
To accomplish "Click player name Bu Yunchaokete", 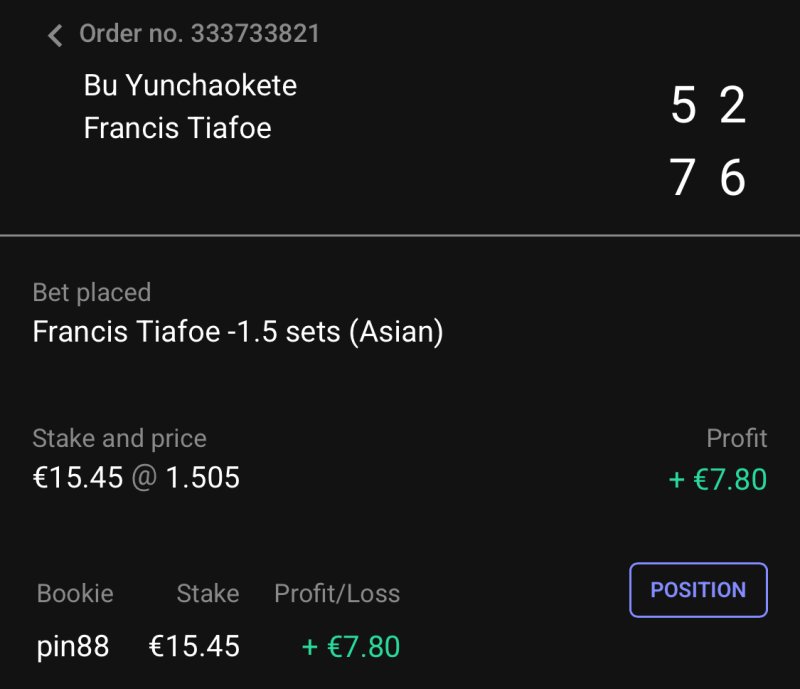I will point(190,85).
